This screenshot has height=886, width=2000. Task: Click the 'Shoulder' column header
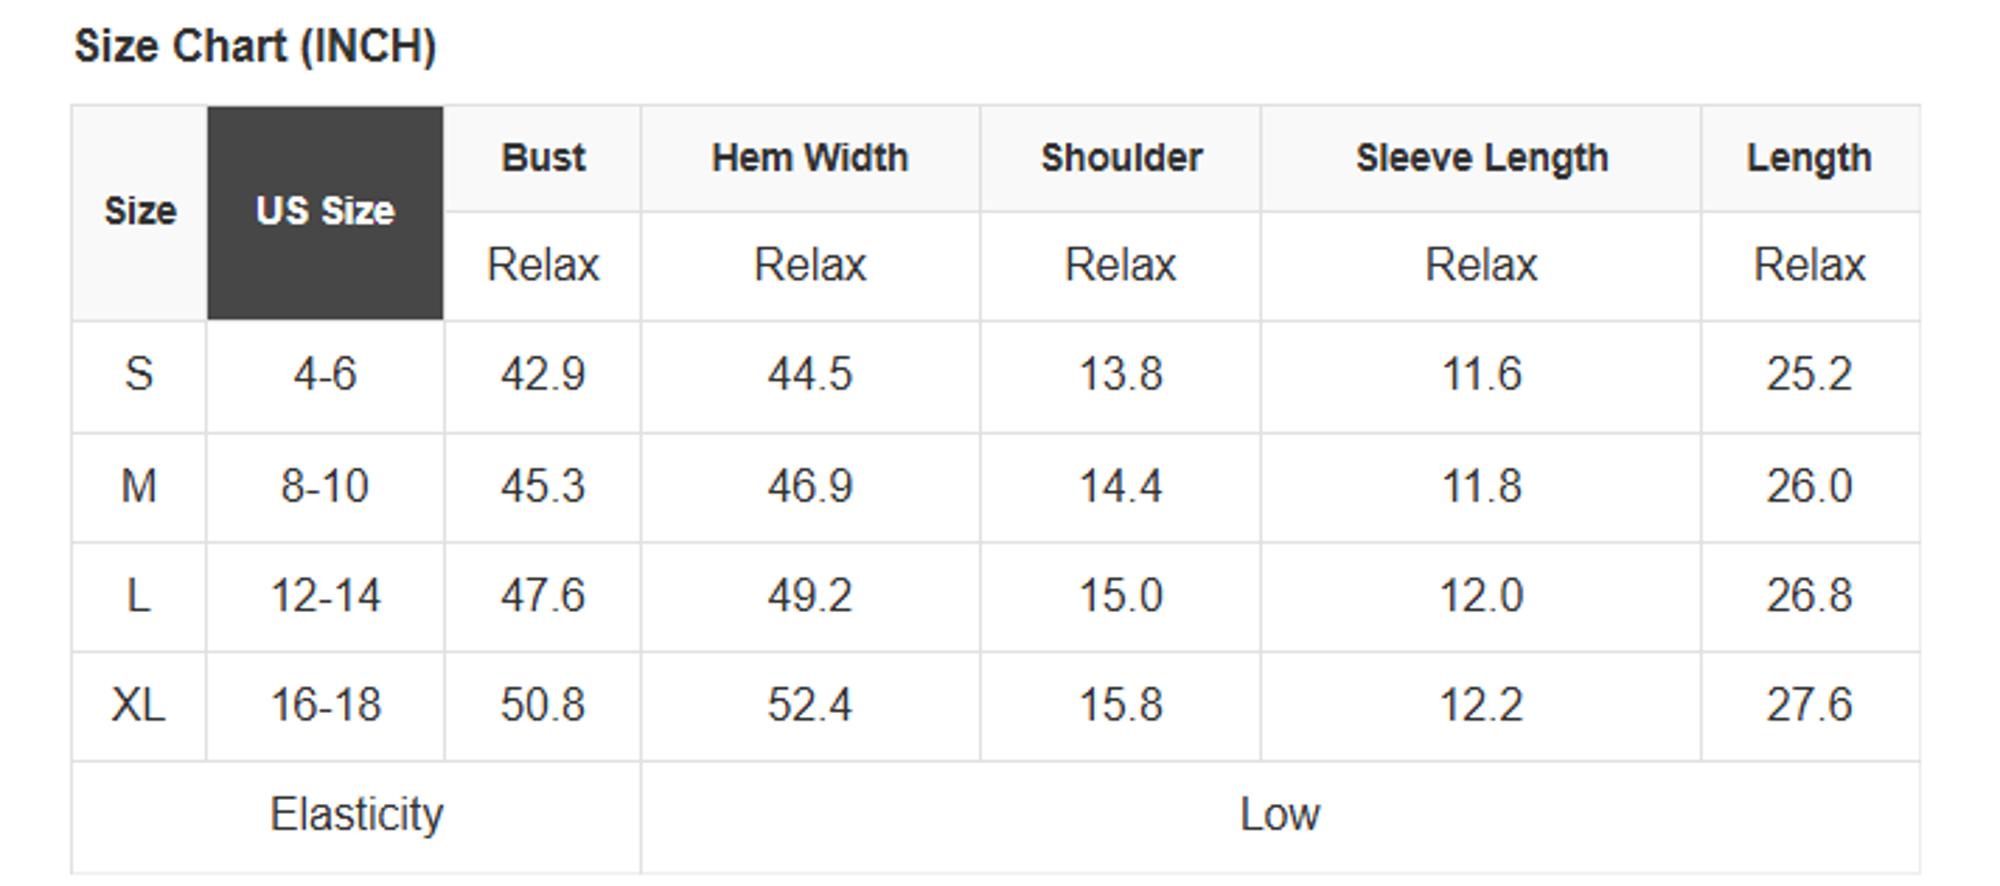(x=1121, y=158)
